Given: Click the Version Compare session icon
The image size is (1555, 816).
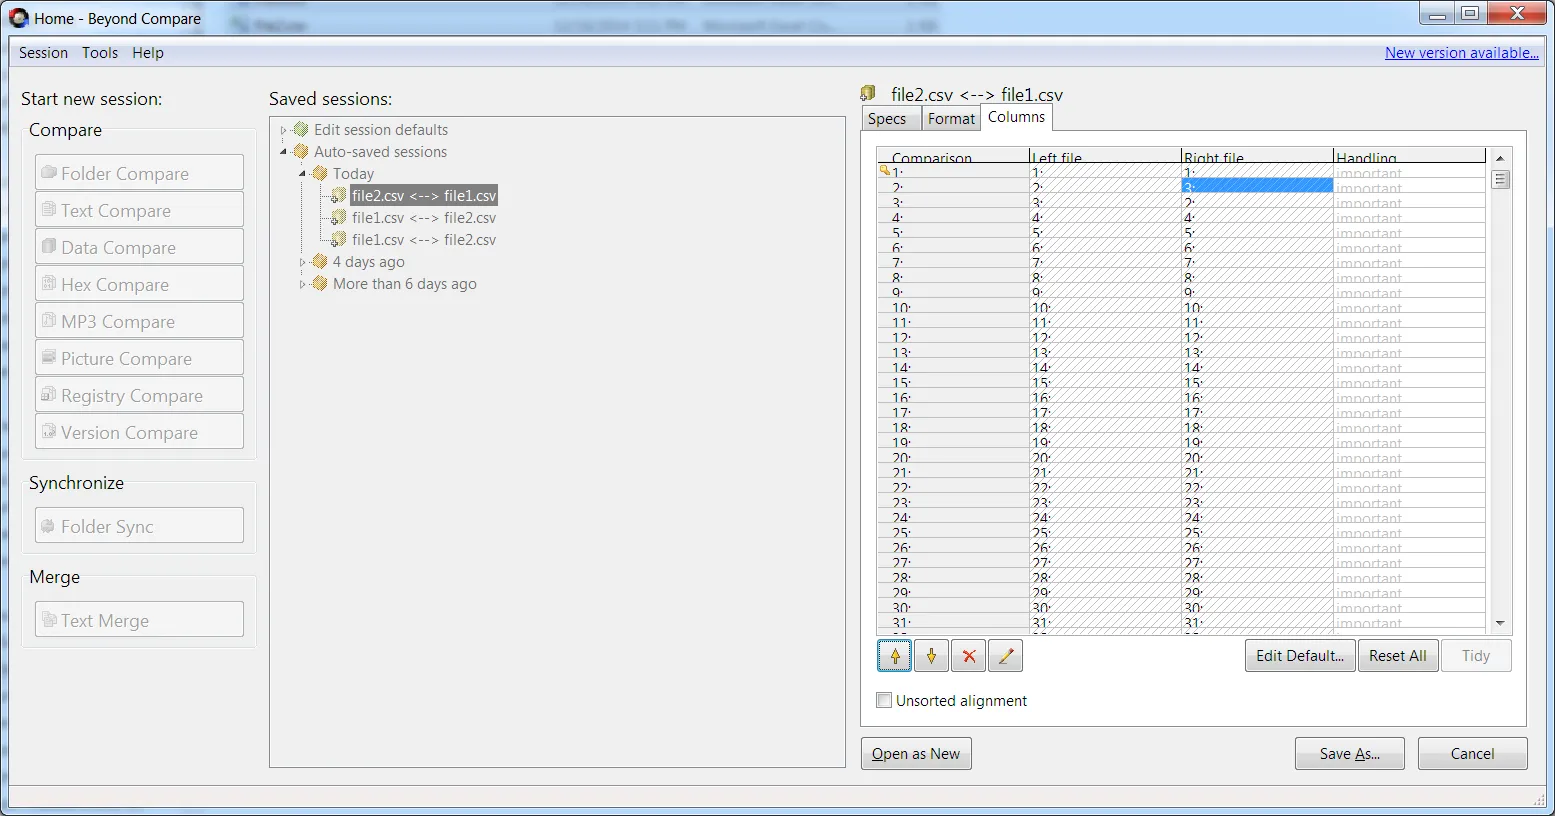Looking at the screenshot, I should tap(48, 431).
